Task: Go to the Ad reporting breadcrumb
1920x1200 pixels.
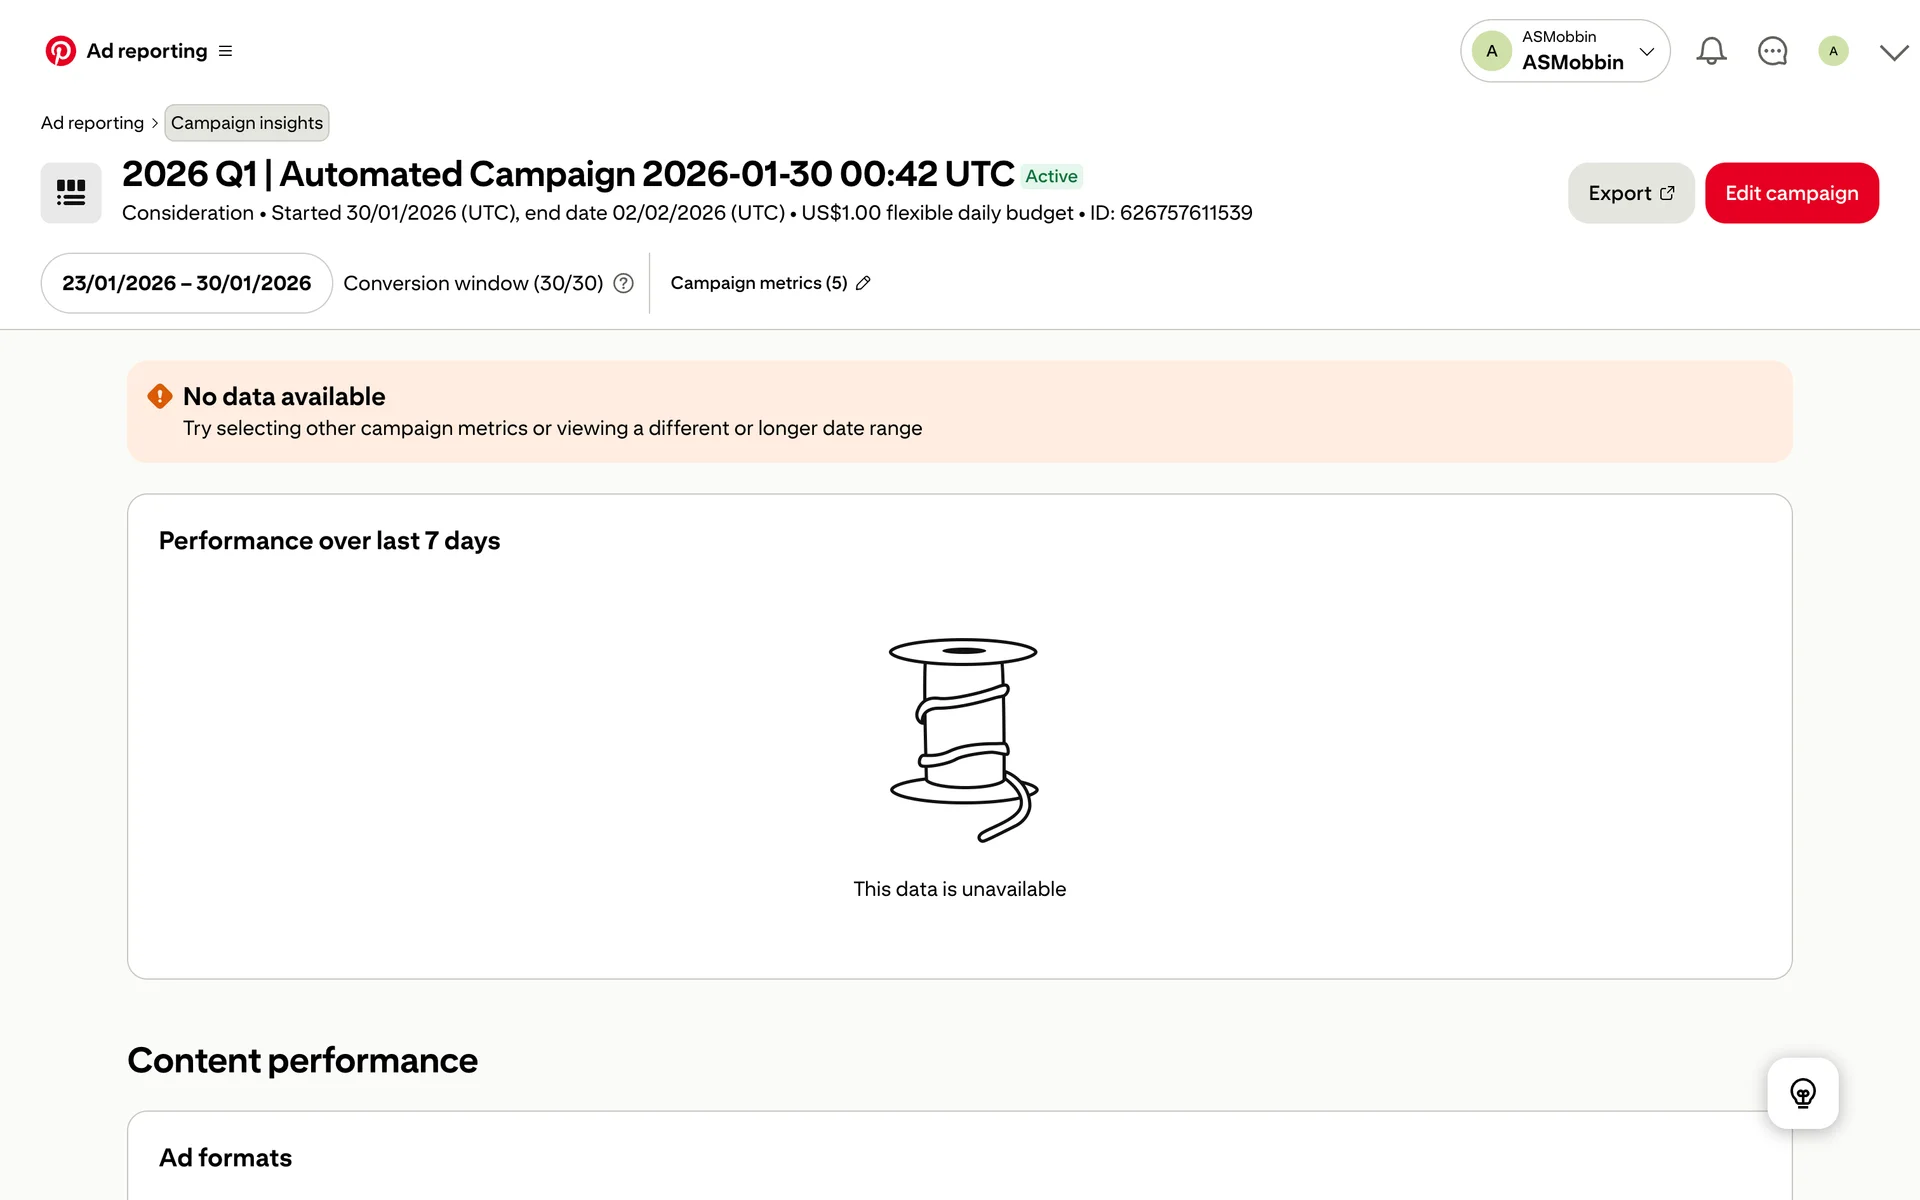Action: coord(92,123)
